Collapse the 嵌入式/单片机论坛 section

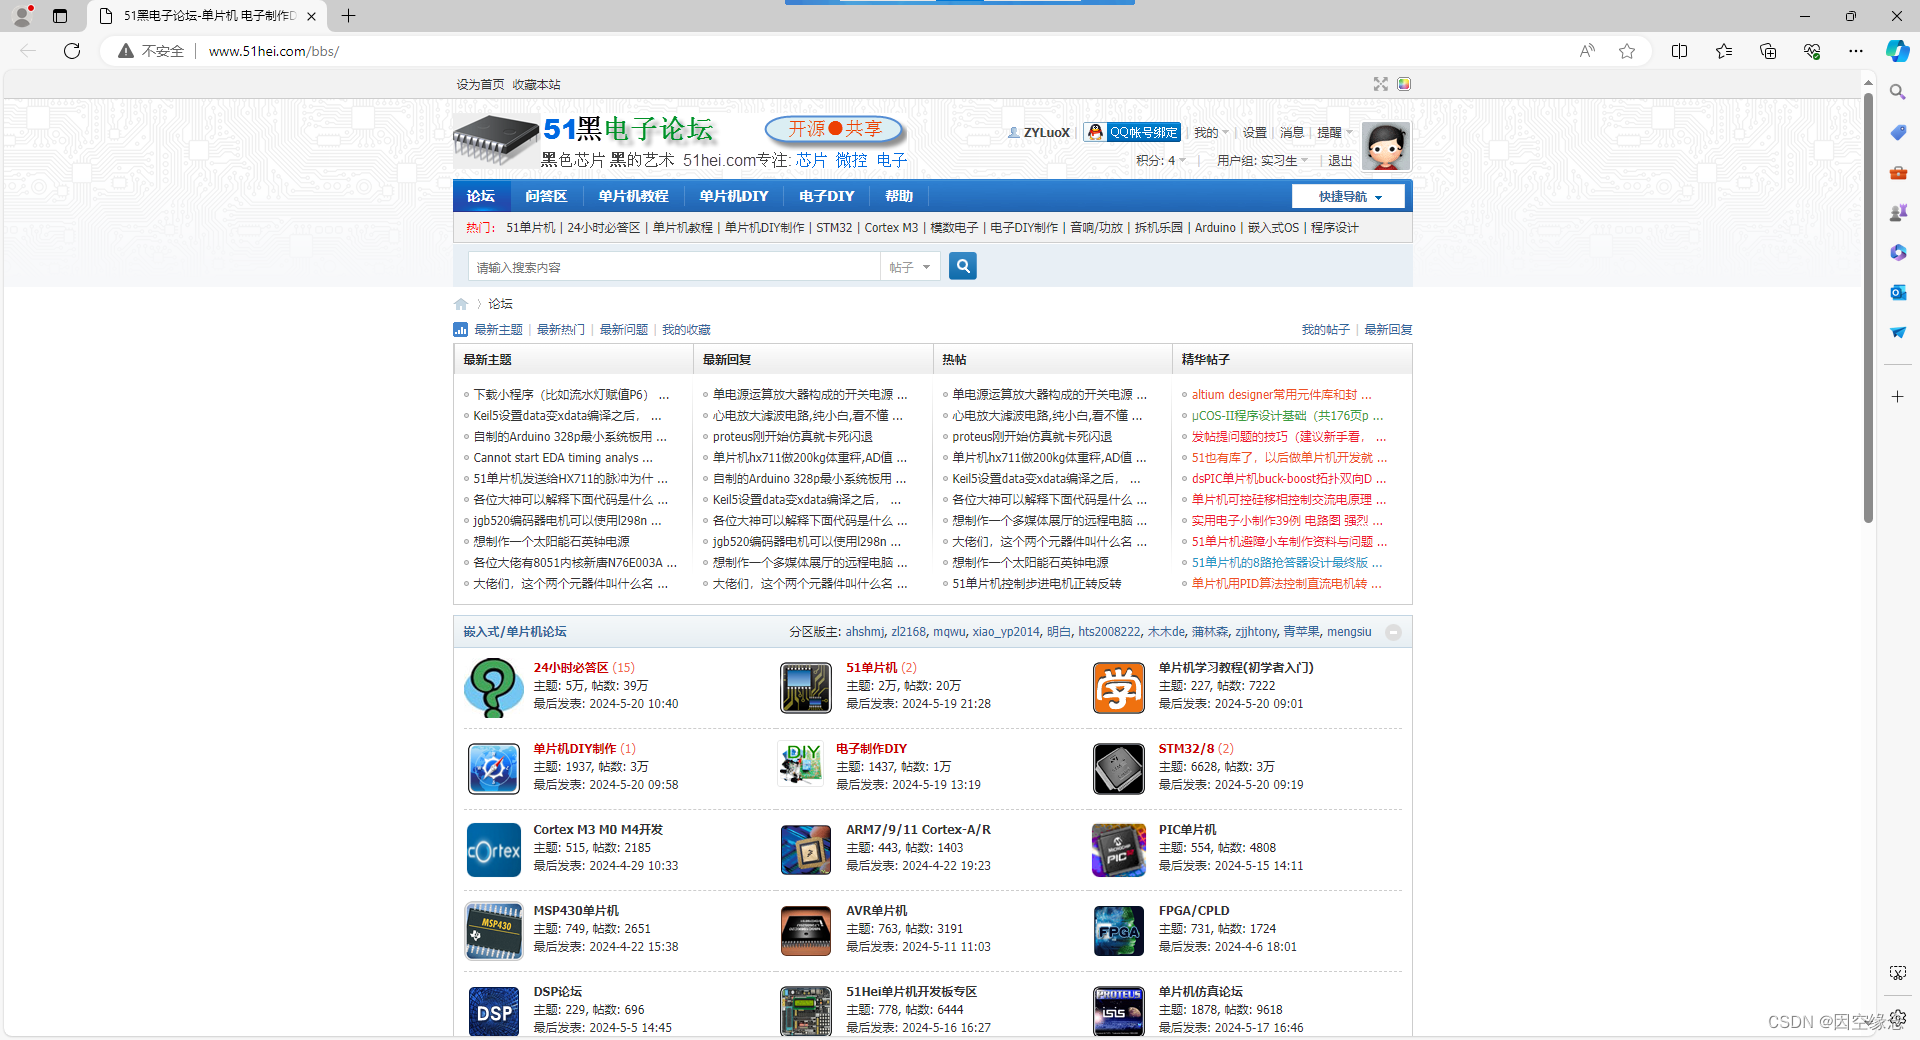1393,632
